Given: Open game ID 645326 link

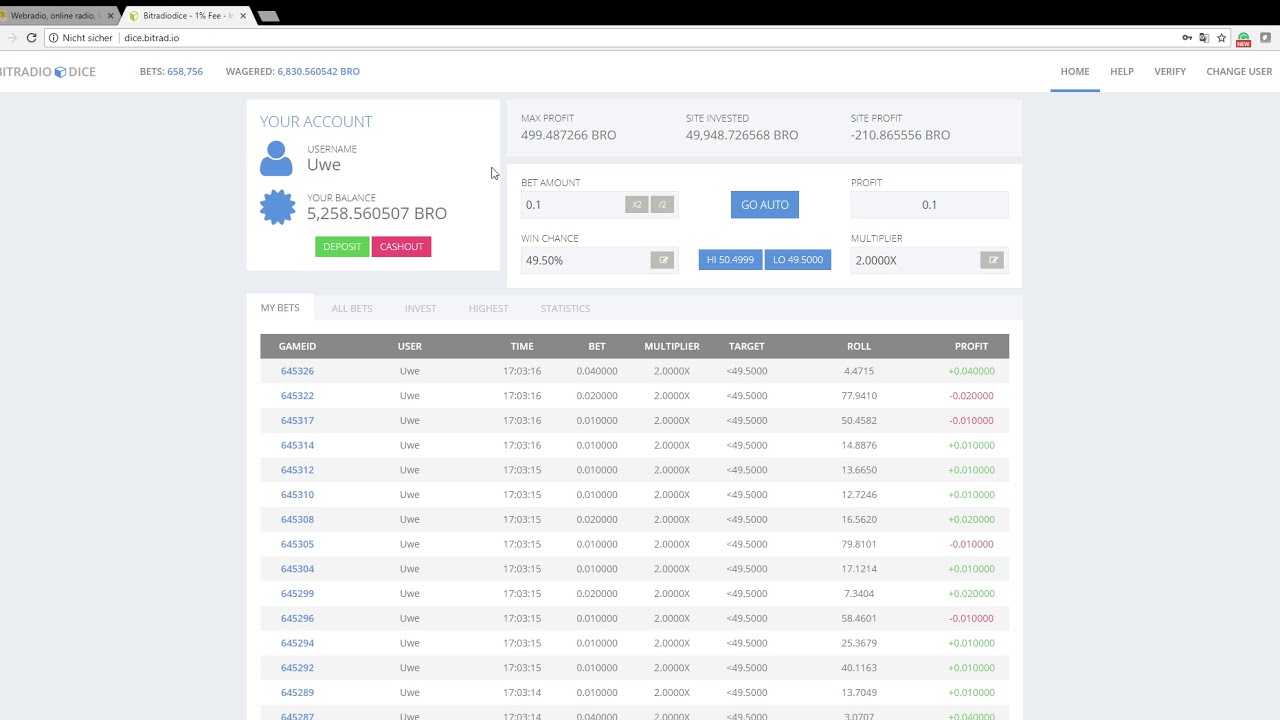Looking at the screenshot, I should tap(297, 371).
